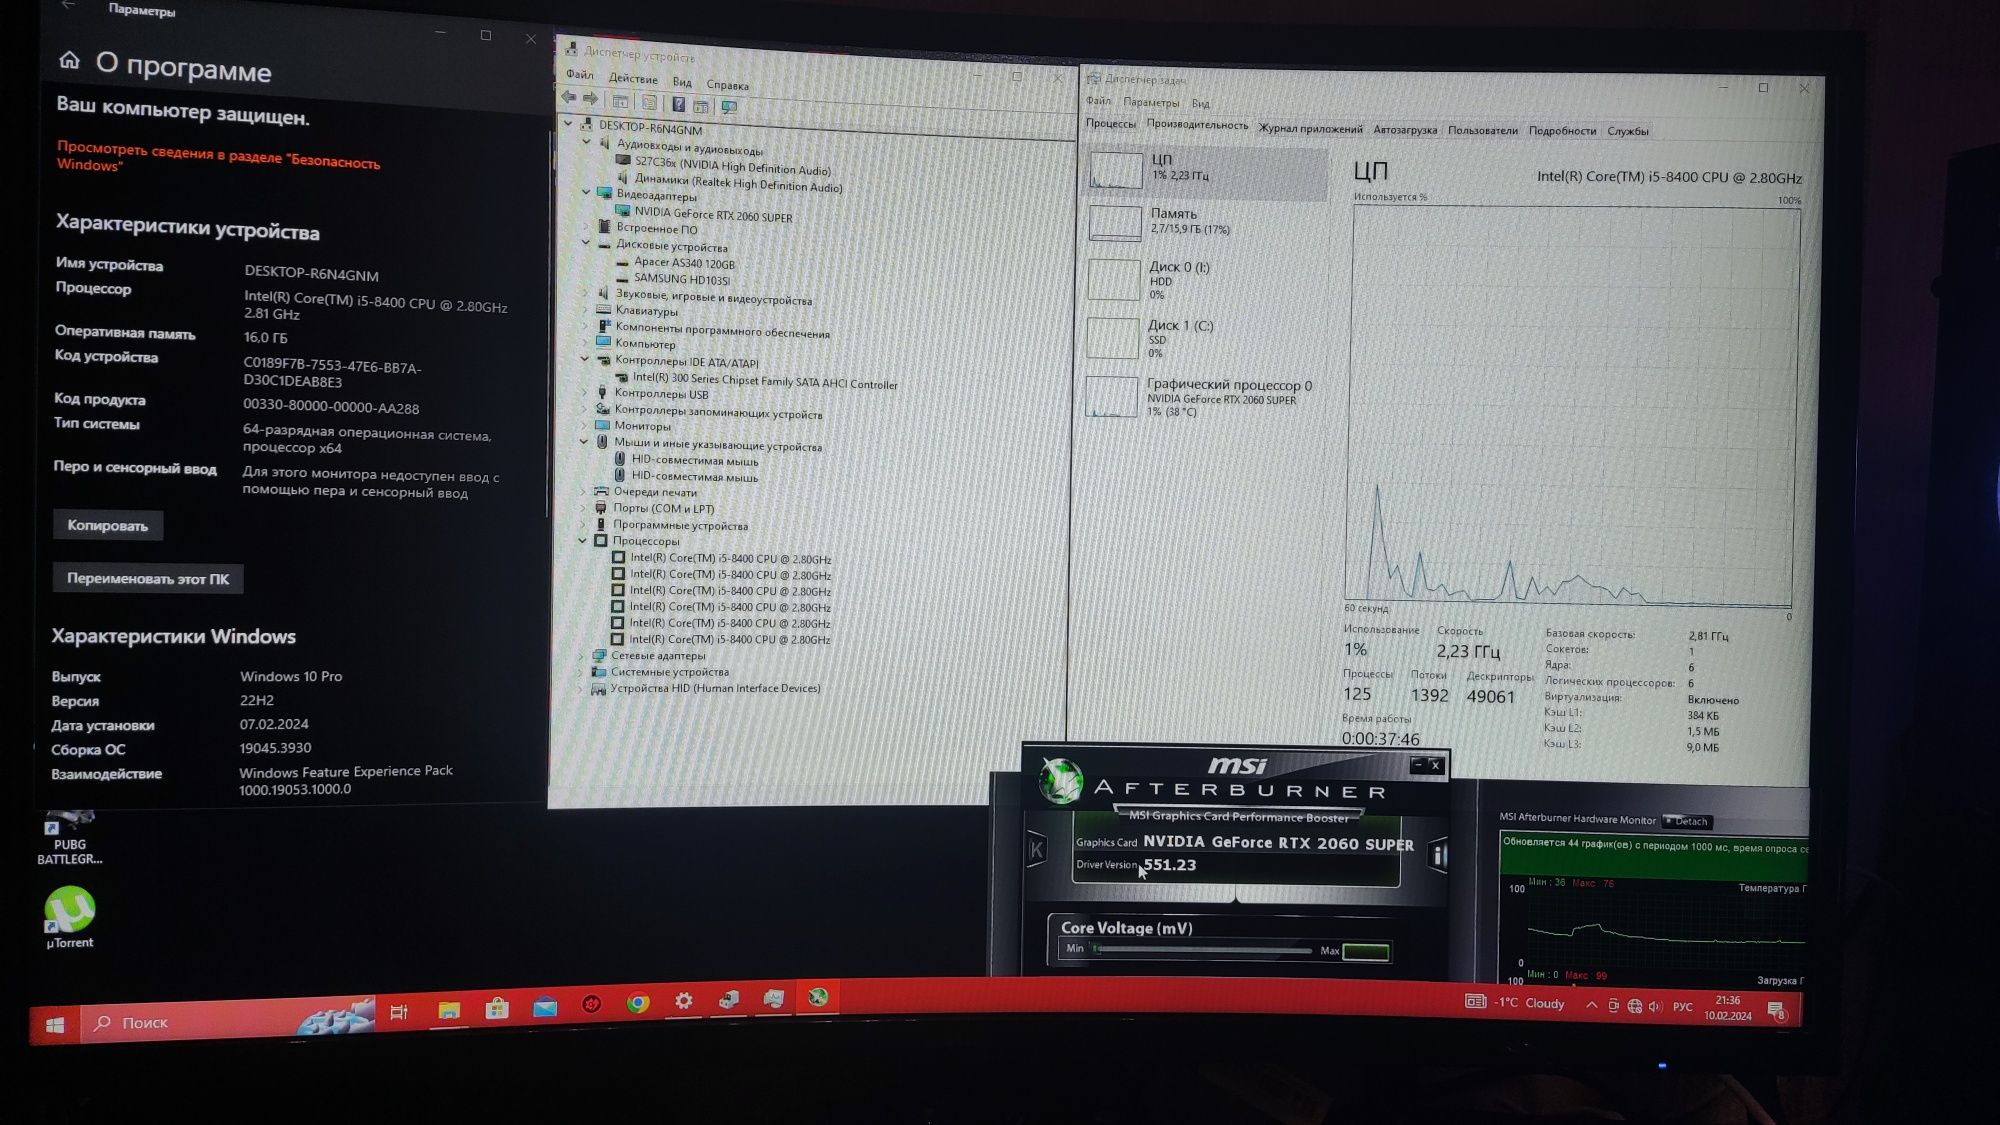The image size is (2000, 1125).
Task: Click Detach in Afterburner Hardware Monitor
Action: coord(1686,821)
